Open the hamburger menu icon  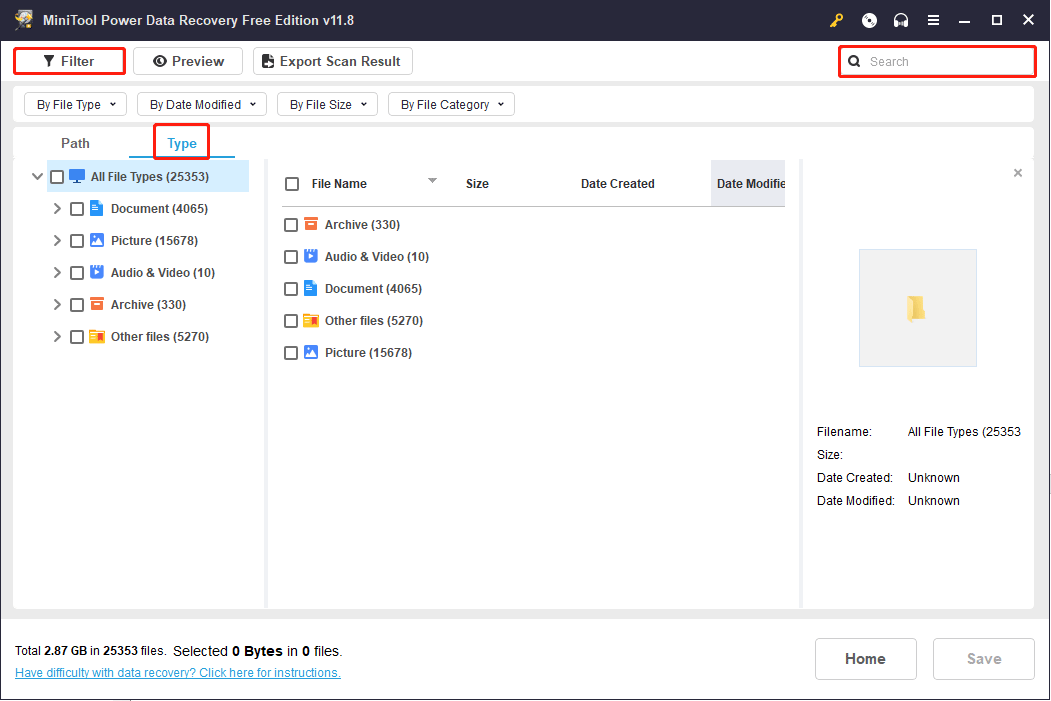933,21
